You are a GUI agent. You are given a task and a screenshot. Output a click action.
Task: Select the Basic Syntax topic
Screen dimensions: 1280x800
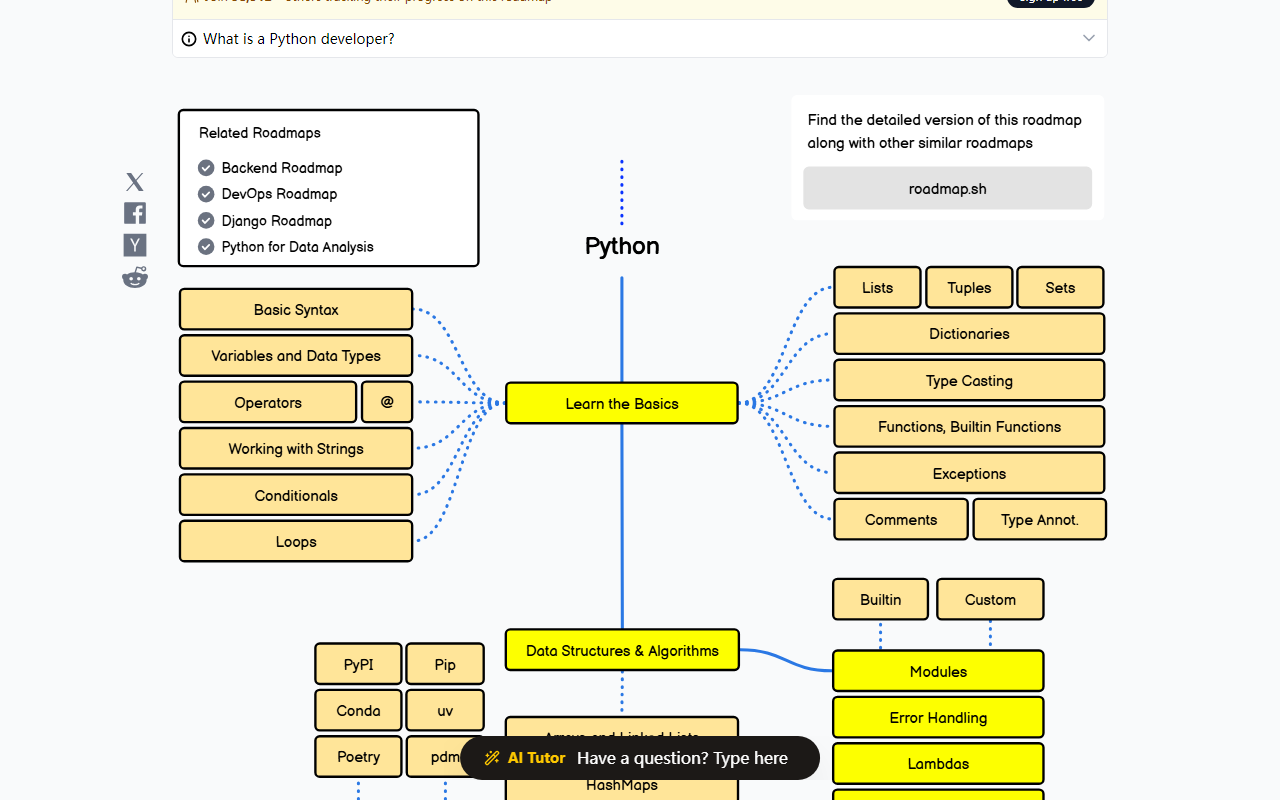(296, 309)
